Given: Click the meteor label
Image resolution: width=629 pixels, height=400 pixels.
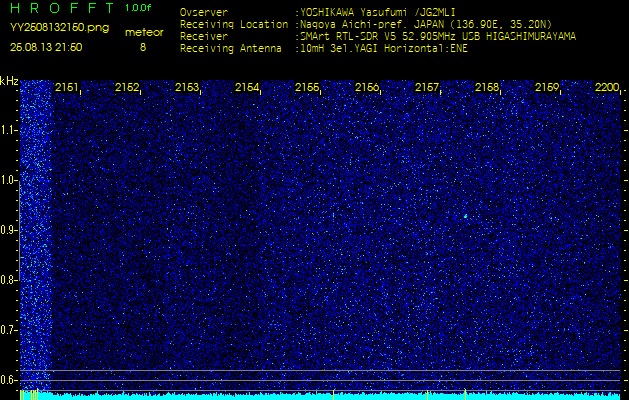Looking at the screenshot, I should [144, 32].
